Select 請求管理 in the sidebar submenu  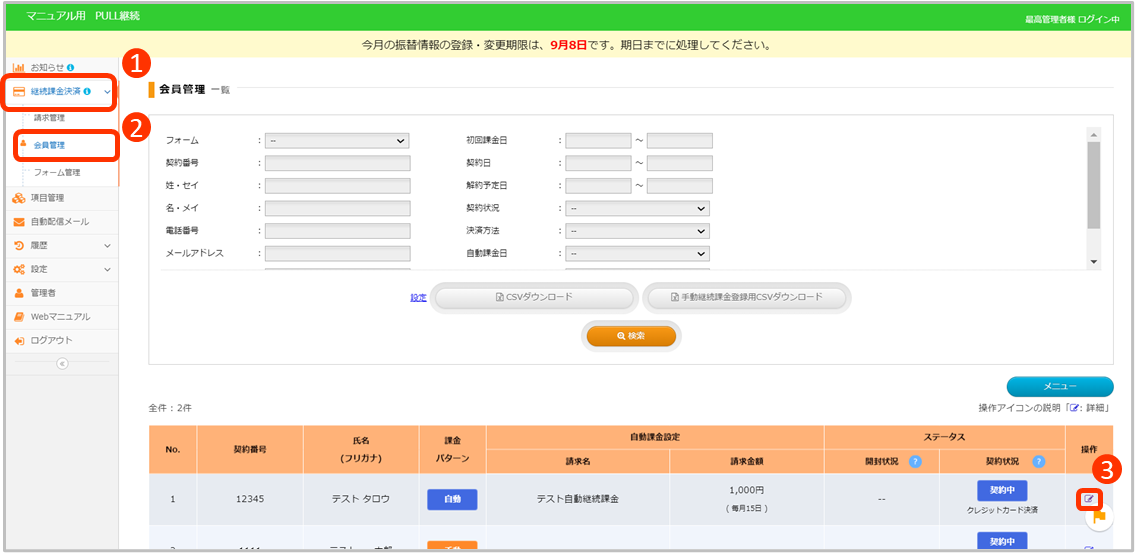(49, 118)
